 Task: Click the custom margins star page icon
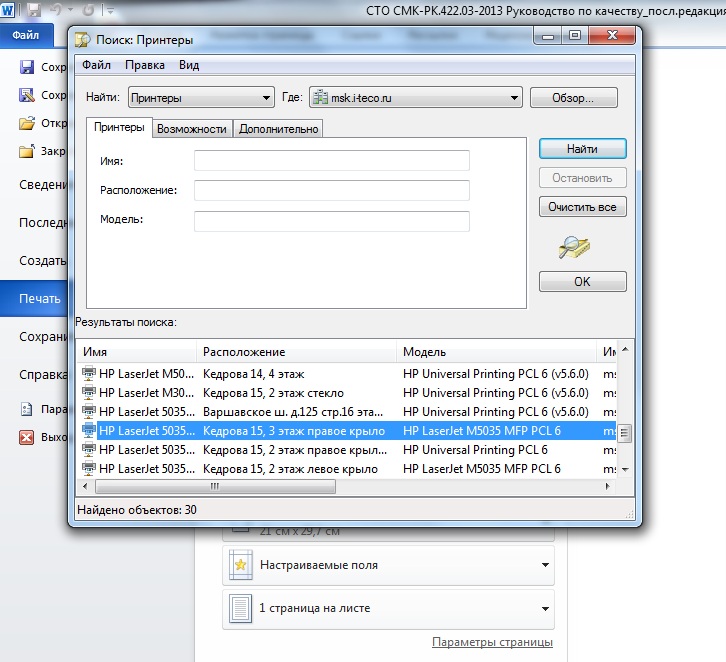(x=241, y=565)
